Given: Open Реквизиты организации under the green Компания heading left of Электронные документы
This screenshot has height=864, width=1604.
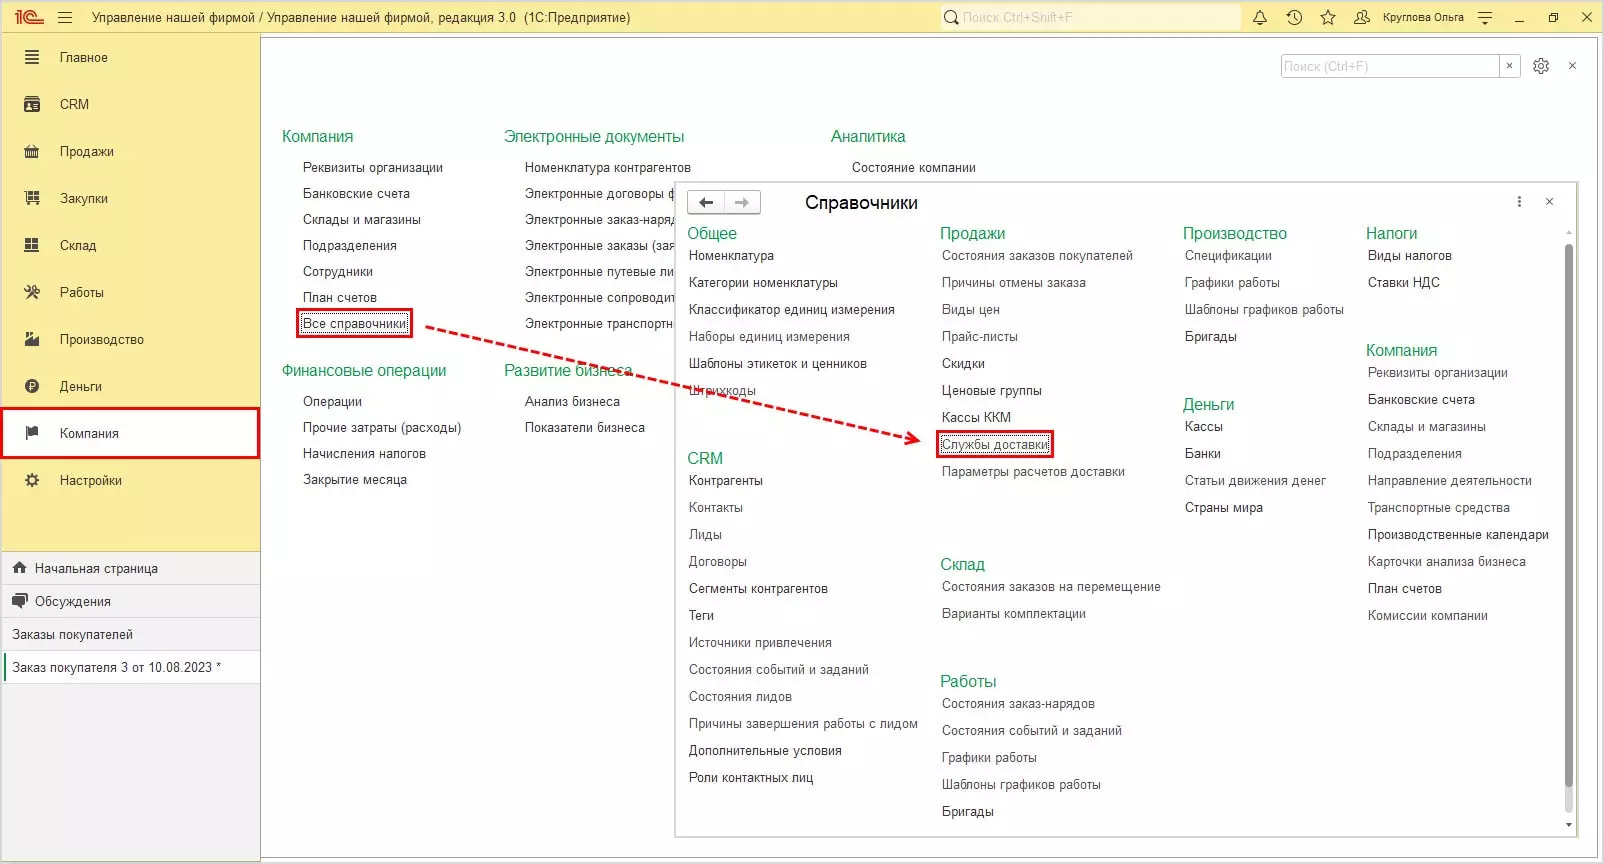Looking at the screenshot, I should click(373, 167).
